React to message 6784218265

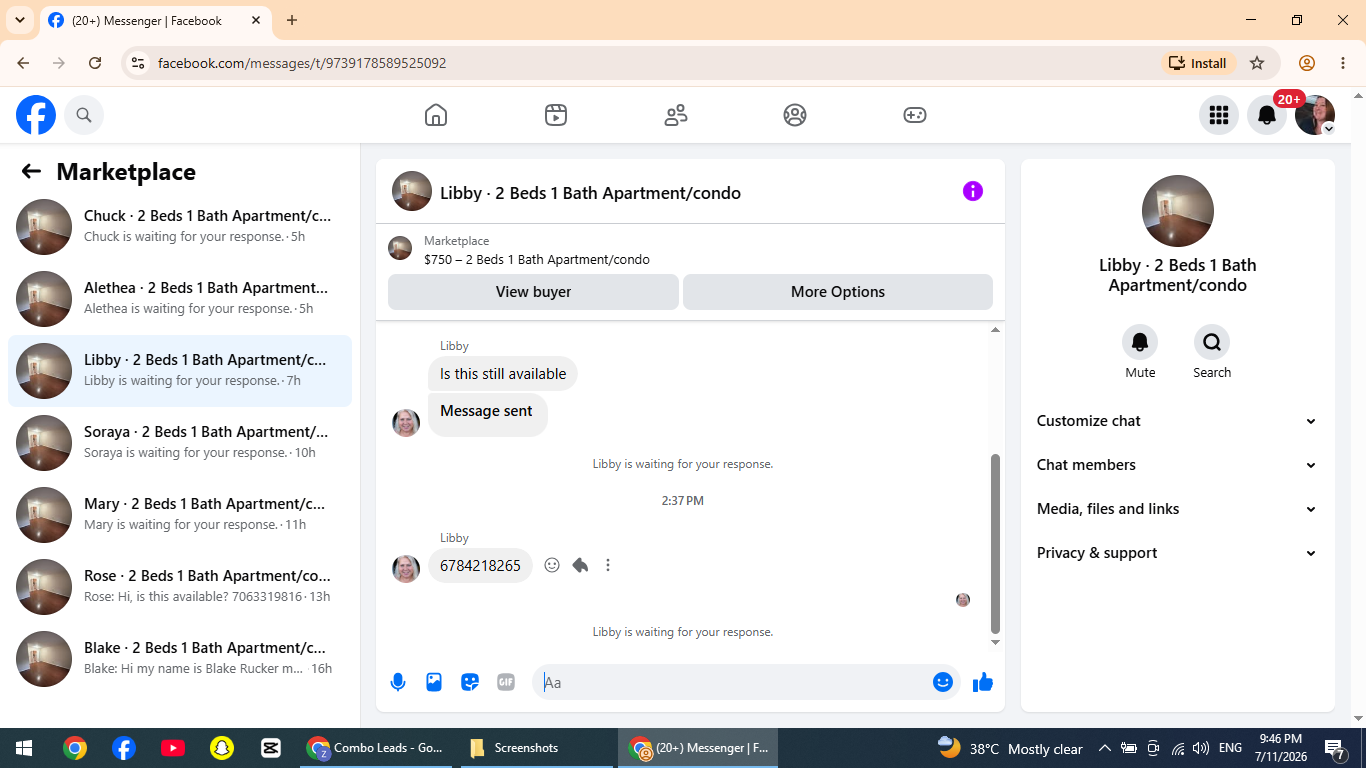(x=552, y=565)
